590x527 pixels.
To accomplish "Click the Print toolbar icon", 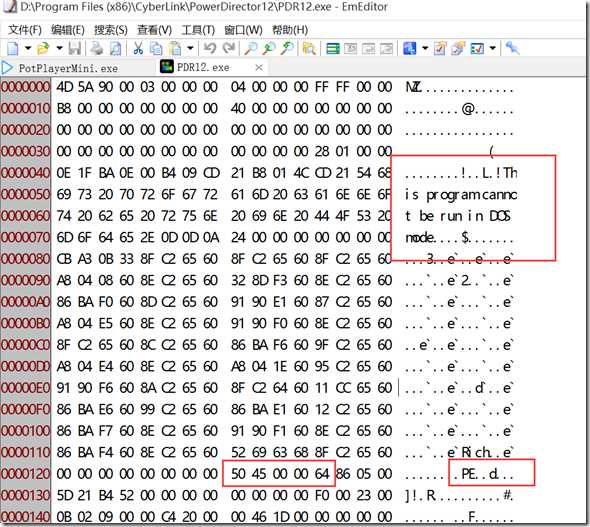I will (x=97, y=48).
